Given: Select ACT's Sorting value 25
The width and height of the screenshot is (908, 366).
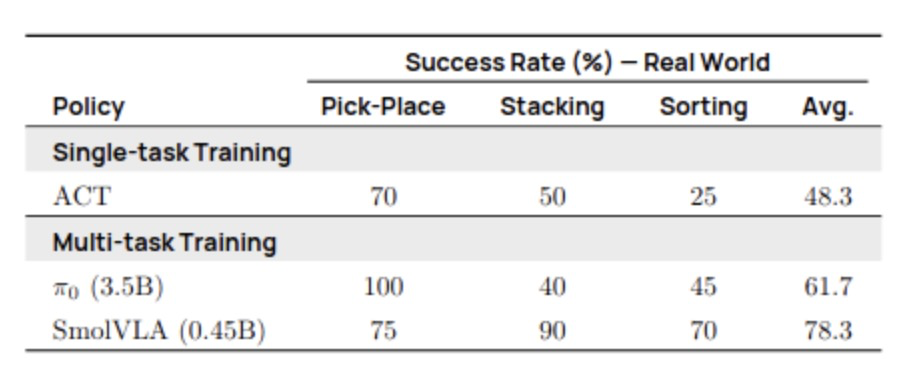Looking at the screenshot, I should click(x=703, y=197).
